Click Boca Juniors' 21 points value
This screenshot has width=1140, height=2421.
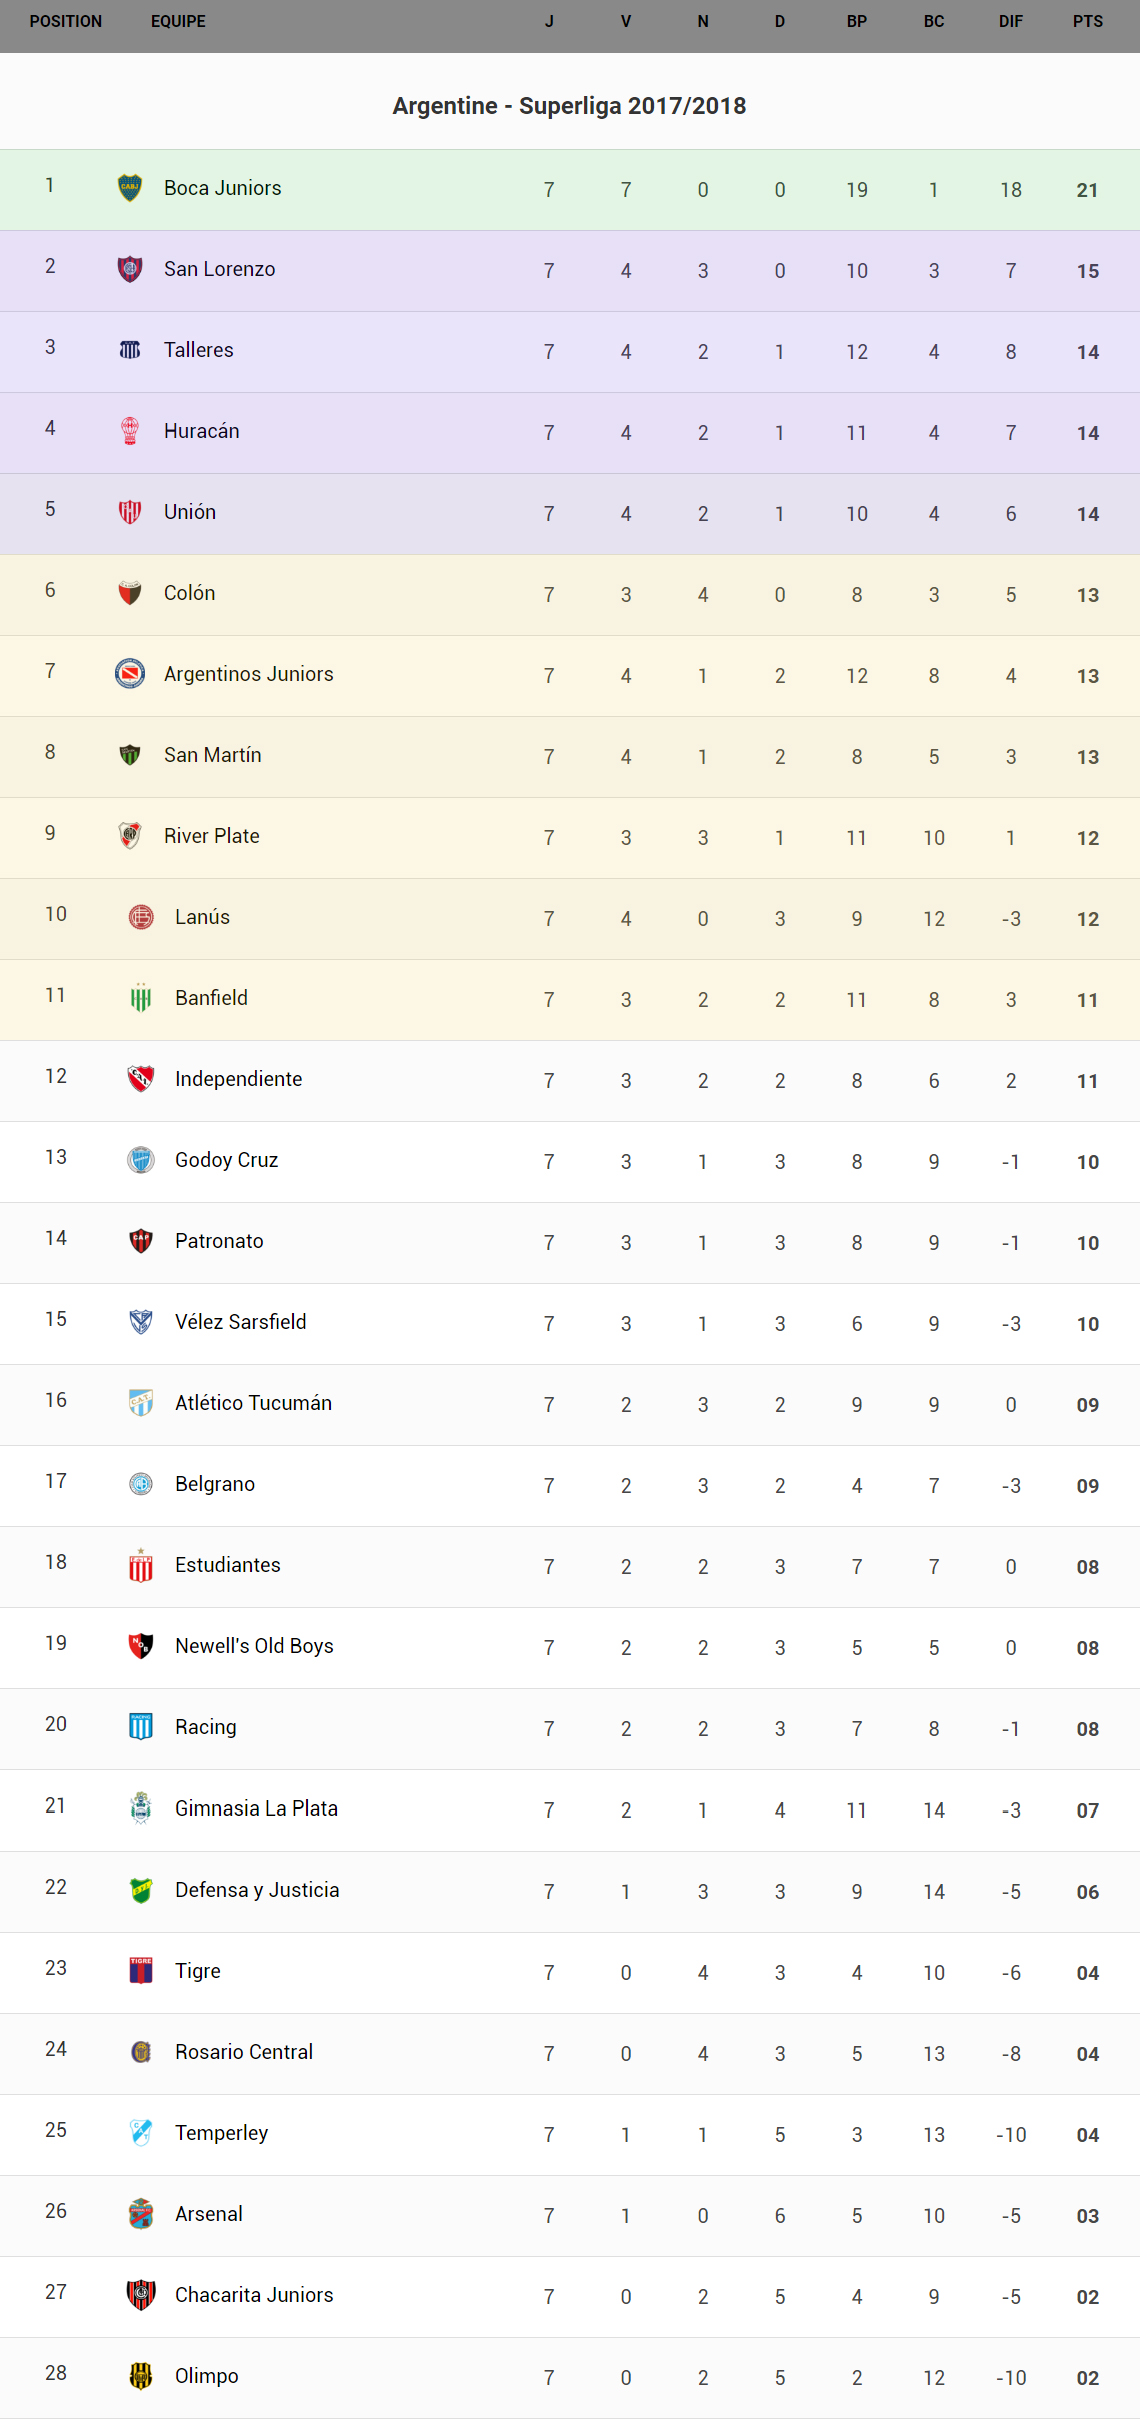[1087, 190]
